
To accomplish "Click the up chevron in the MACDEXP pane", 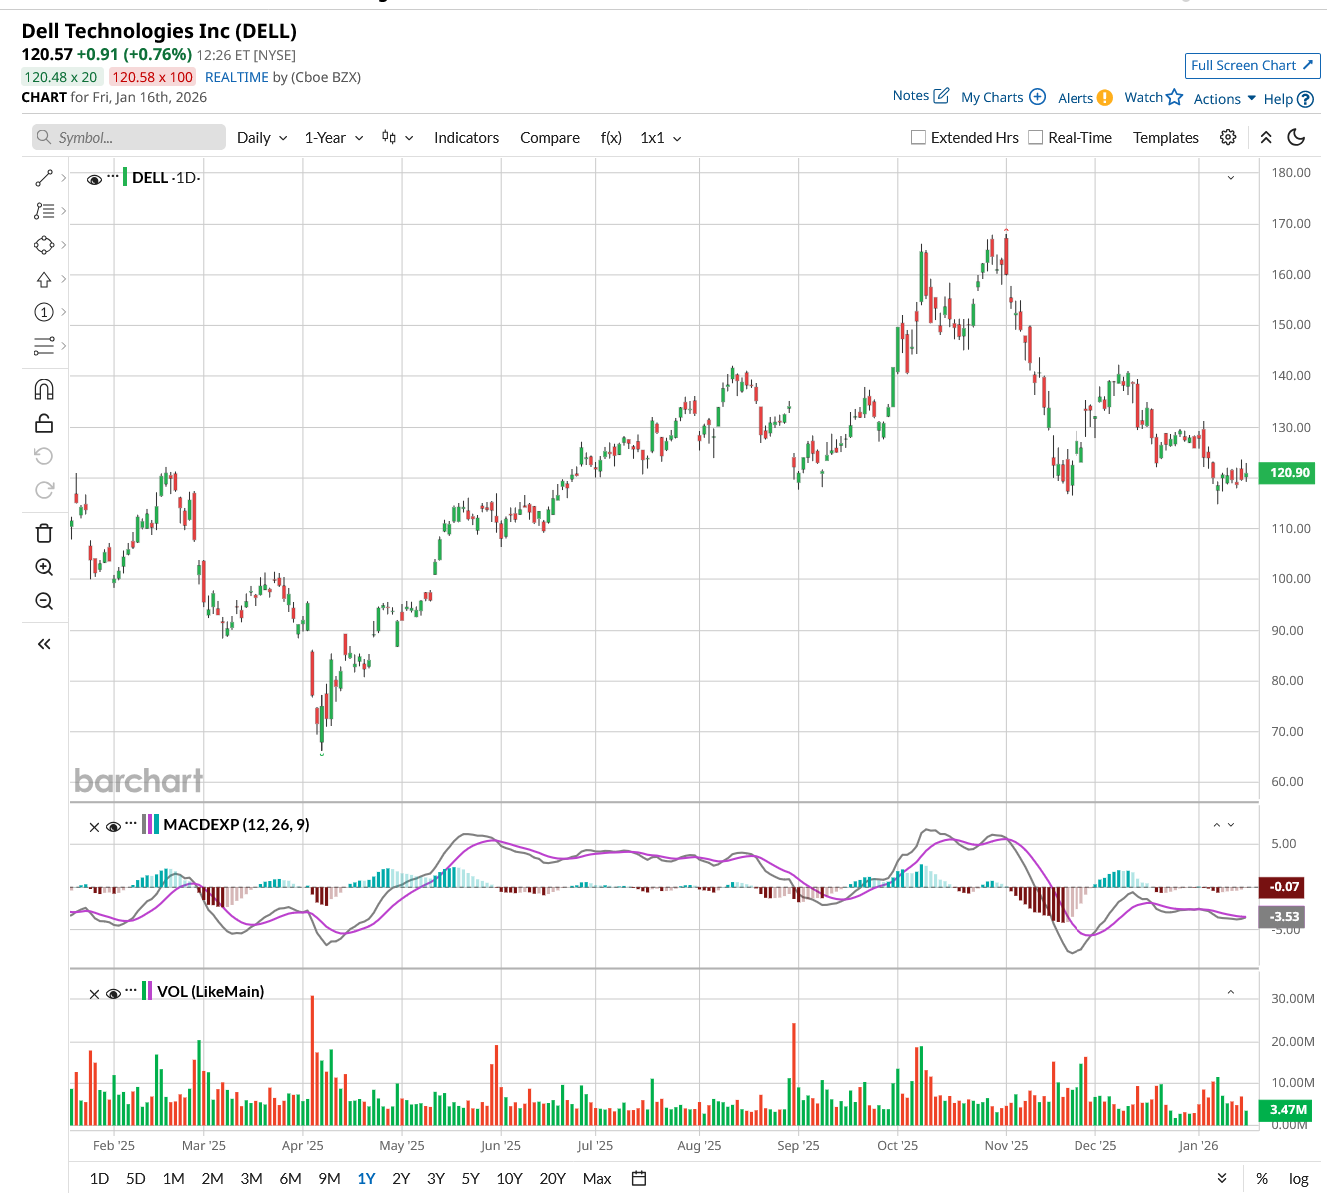I will point(1217,825).
